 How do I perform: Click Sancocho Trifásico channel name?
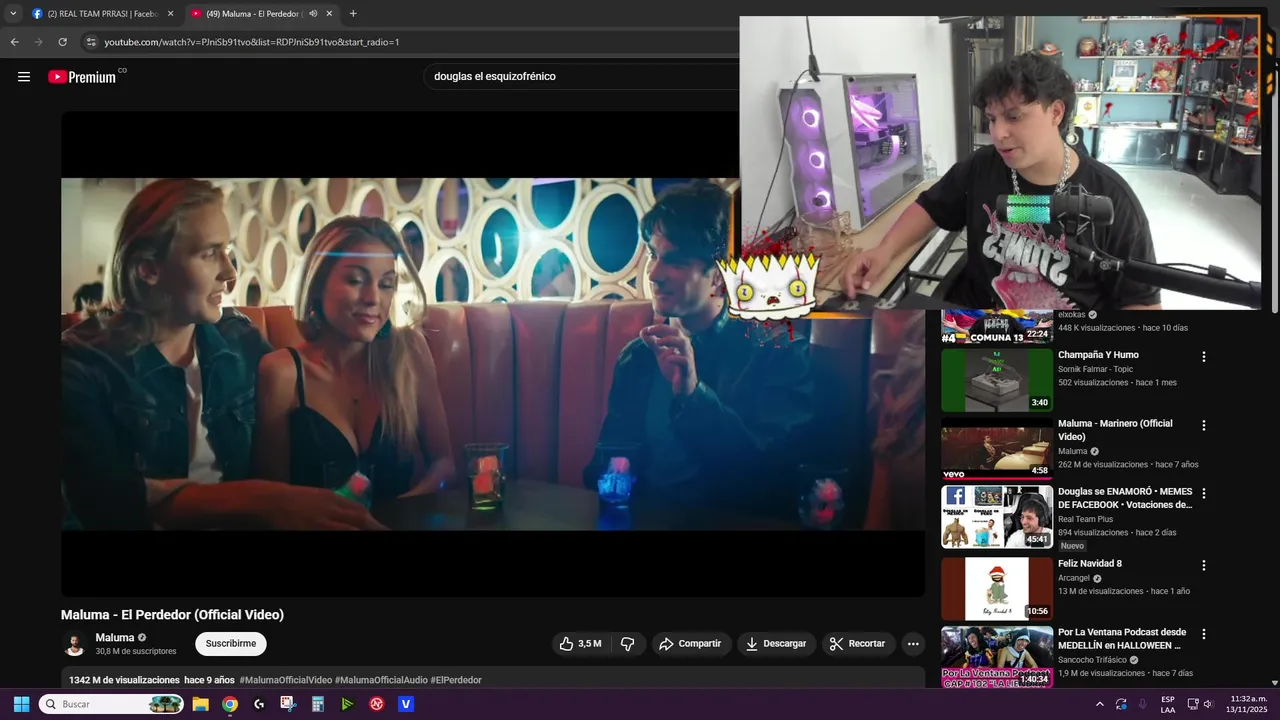coord(1092,660)
